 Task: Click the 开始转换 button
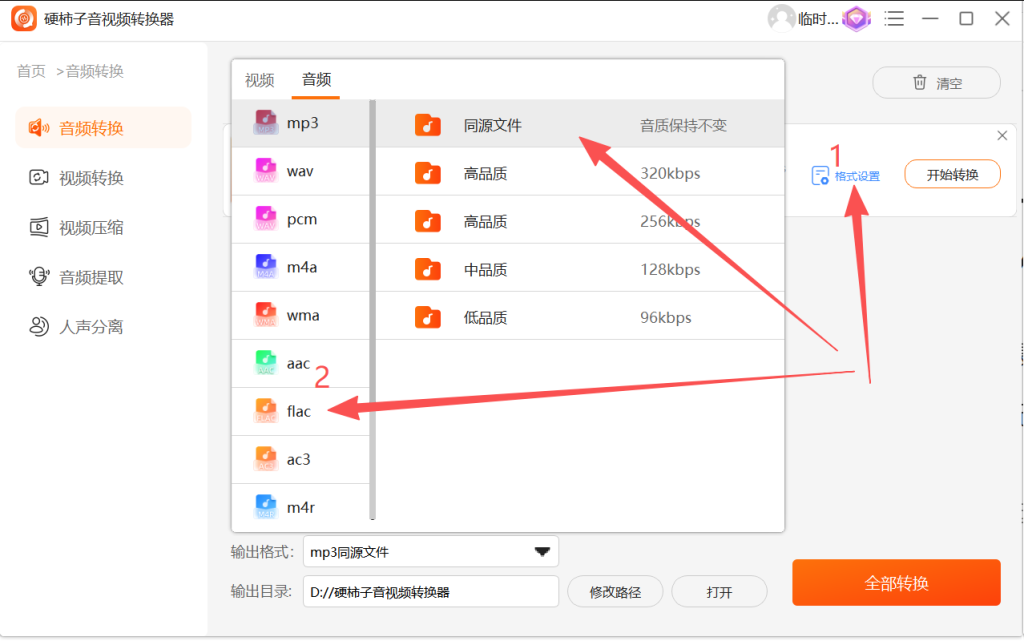coord(952,175)
